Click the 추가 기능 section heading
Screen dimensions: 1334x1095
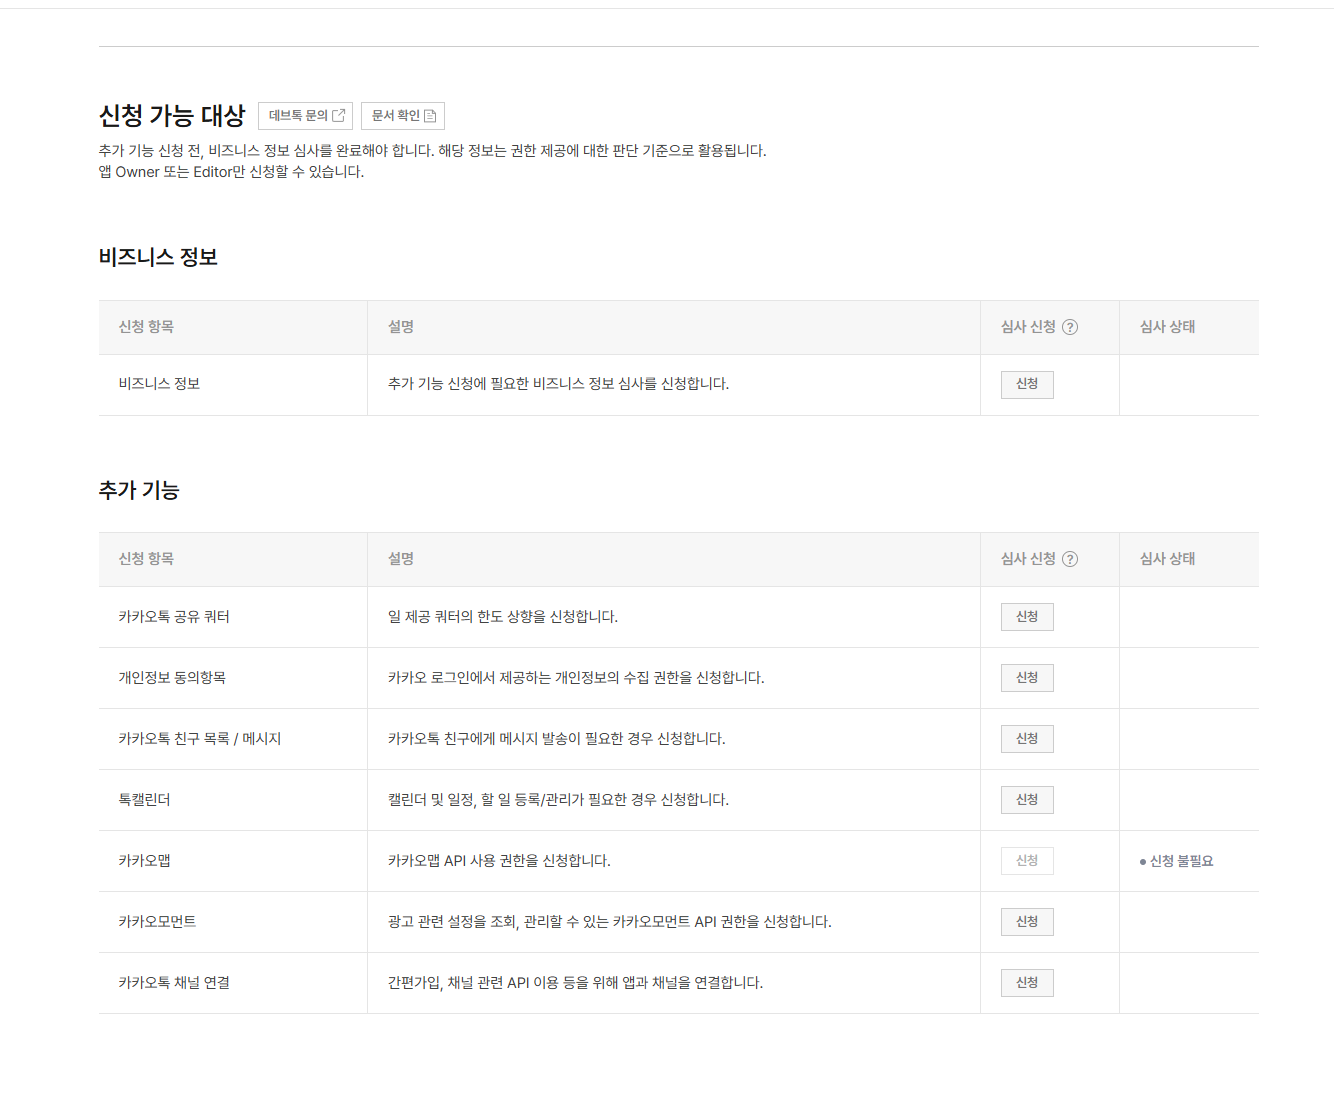139,490
